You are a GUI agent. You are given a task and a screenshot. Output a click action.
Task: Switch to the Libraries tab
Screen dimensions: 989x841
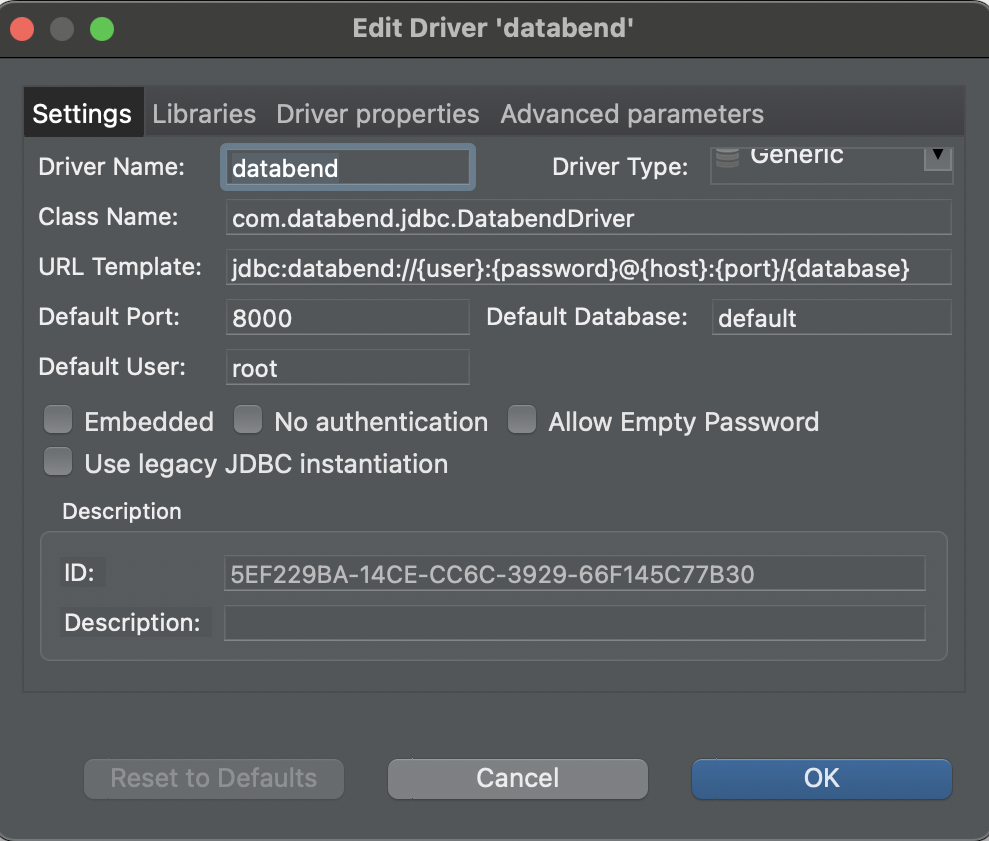204,114
